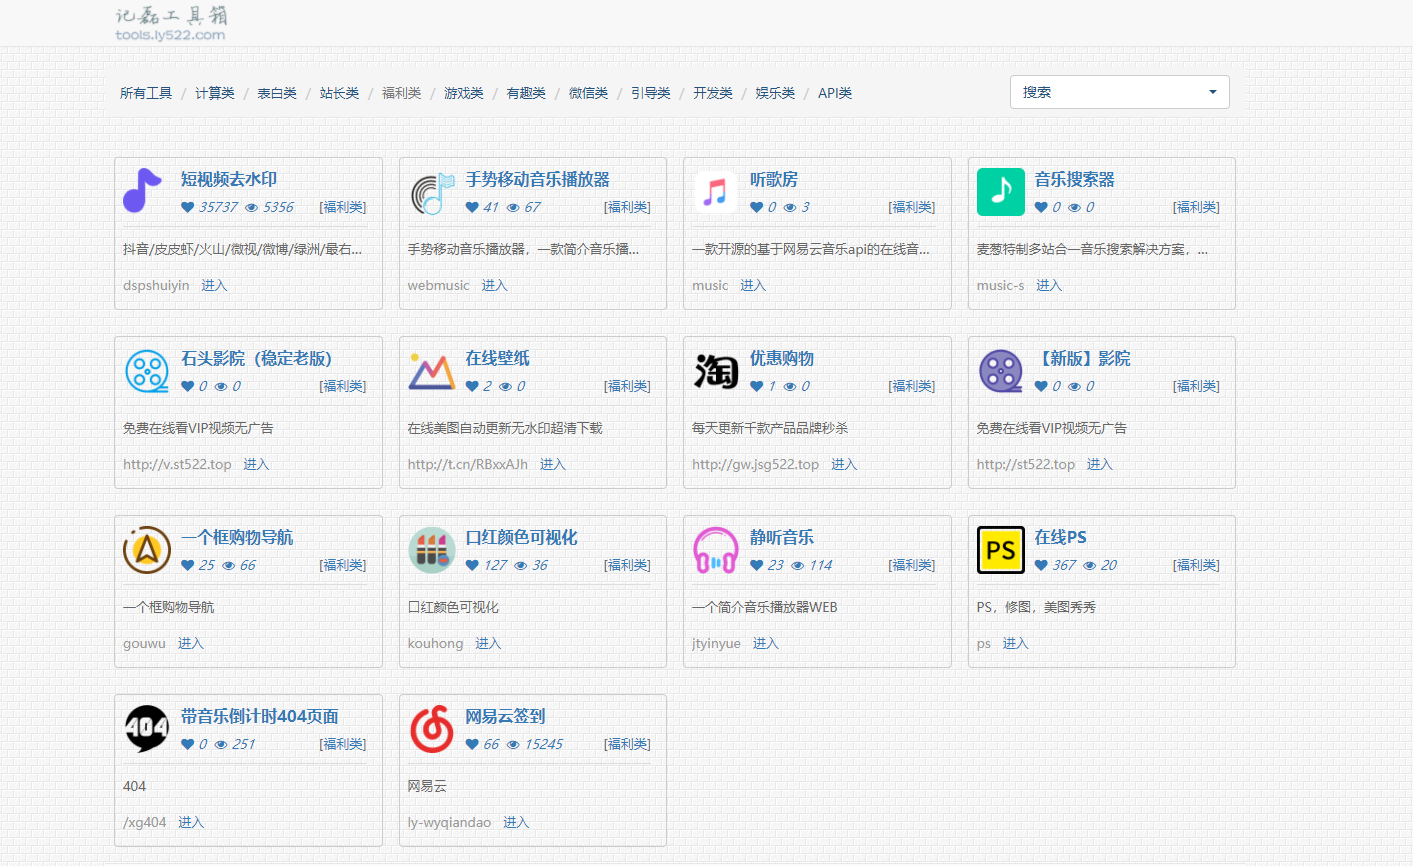Image resolution: width=1413 pixels, height=866 pixels.
Task: Open the 在线PS card via its PS icon
Action: (1000, 549)
